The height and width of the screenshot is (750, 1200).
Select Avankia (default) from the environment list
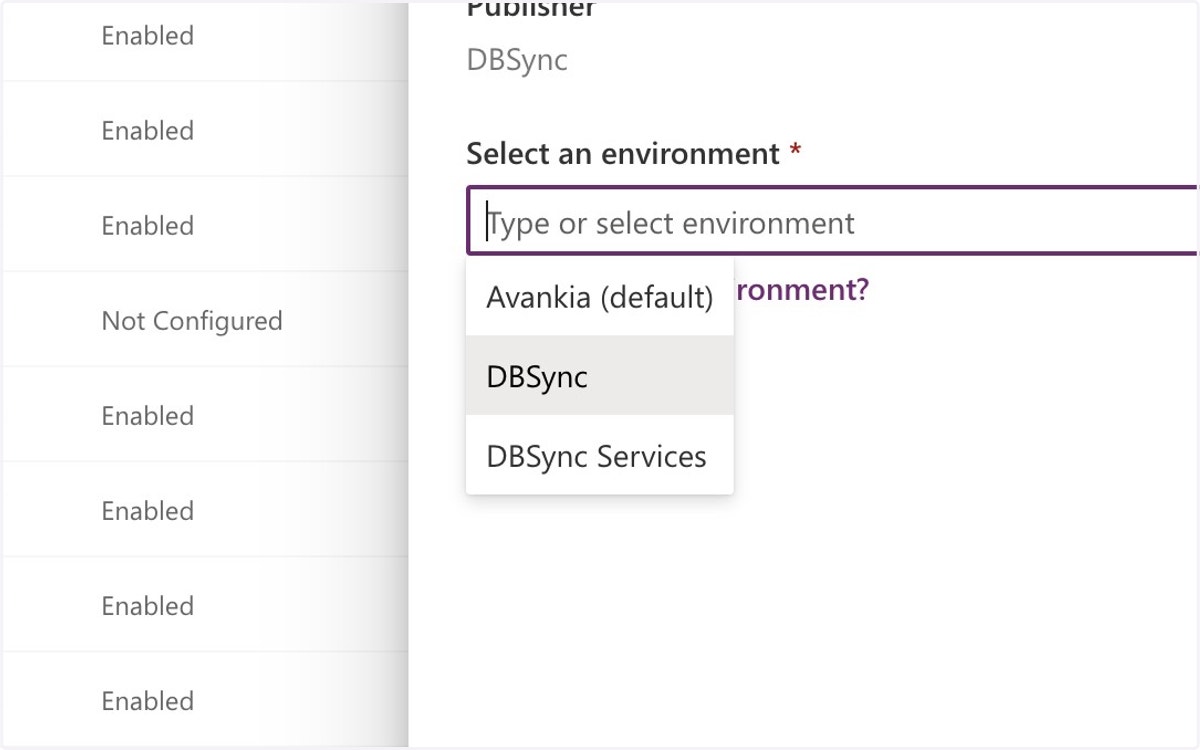coord(600,296)
